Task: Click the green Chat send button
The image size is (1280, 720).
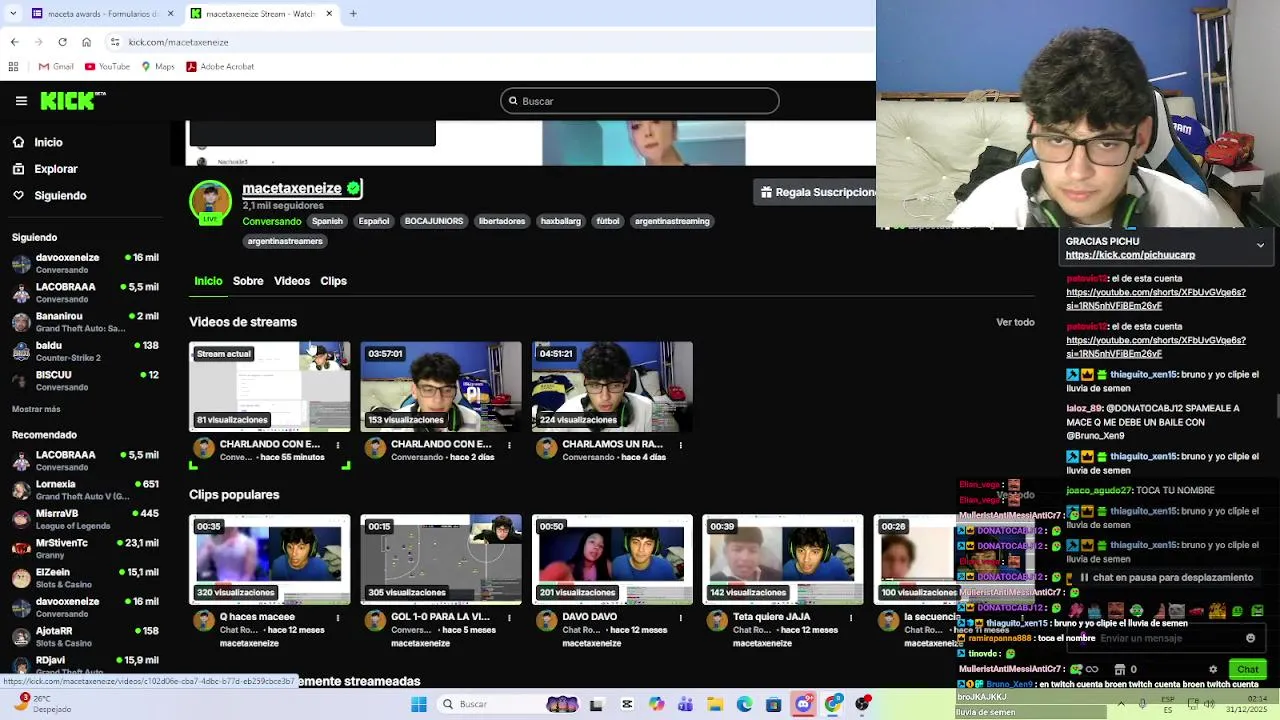Action: [x=1247, y=669]
